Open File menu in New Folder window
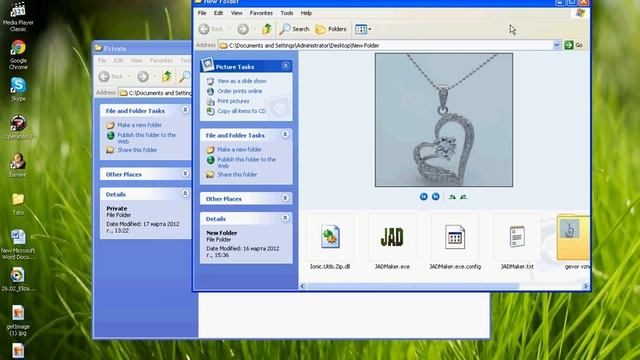The width and height of the screenshot is (640, 360). (202, 13)
